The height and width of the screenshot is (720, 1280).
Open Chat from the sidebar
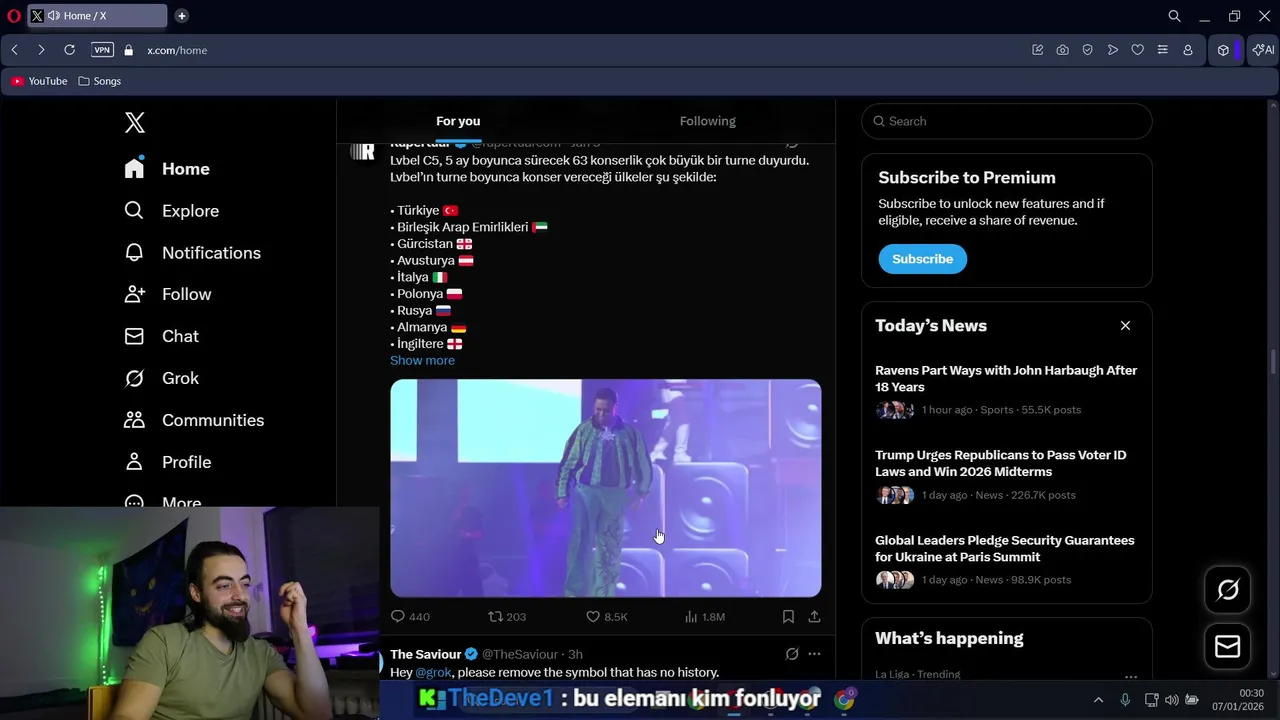pos(161,336)
